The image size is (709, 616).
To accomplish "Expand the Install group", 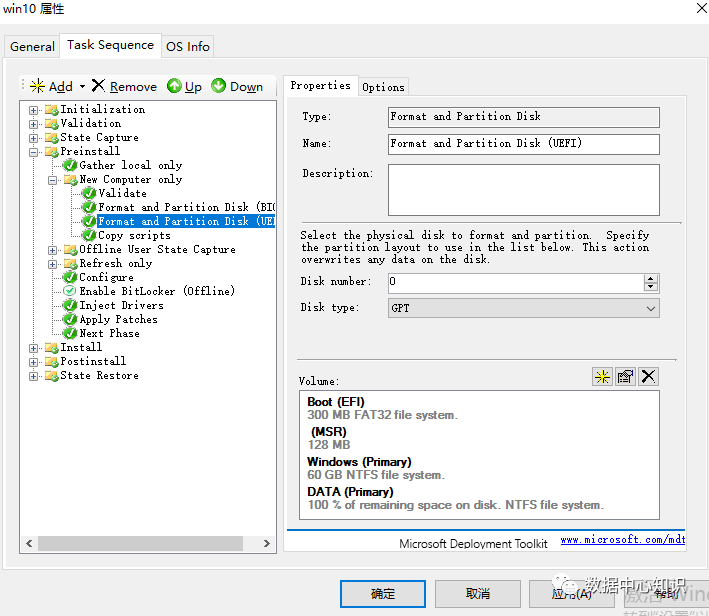I will point(33,348).
